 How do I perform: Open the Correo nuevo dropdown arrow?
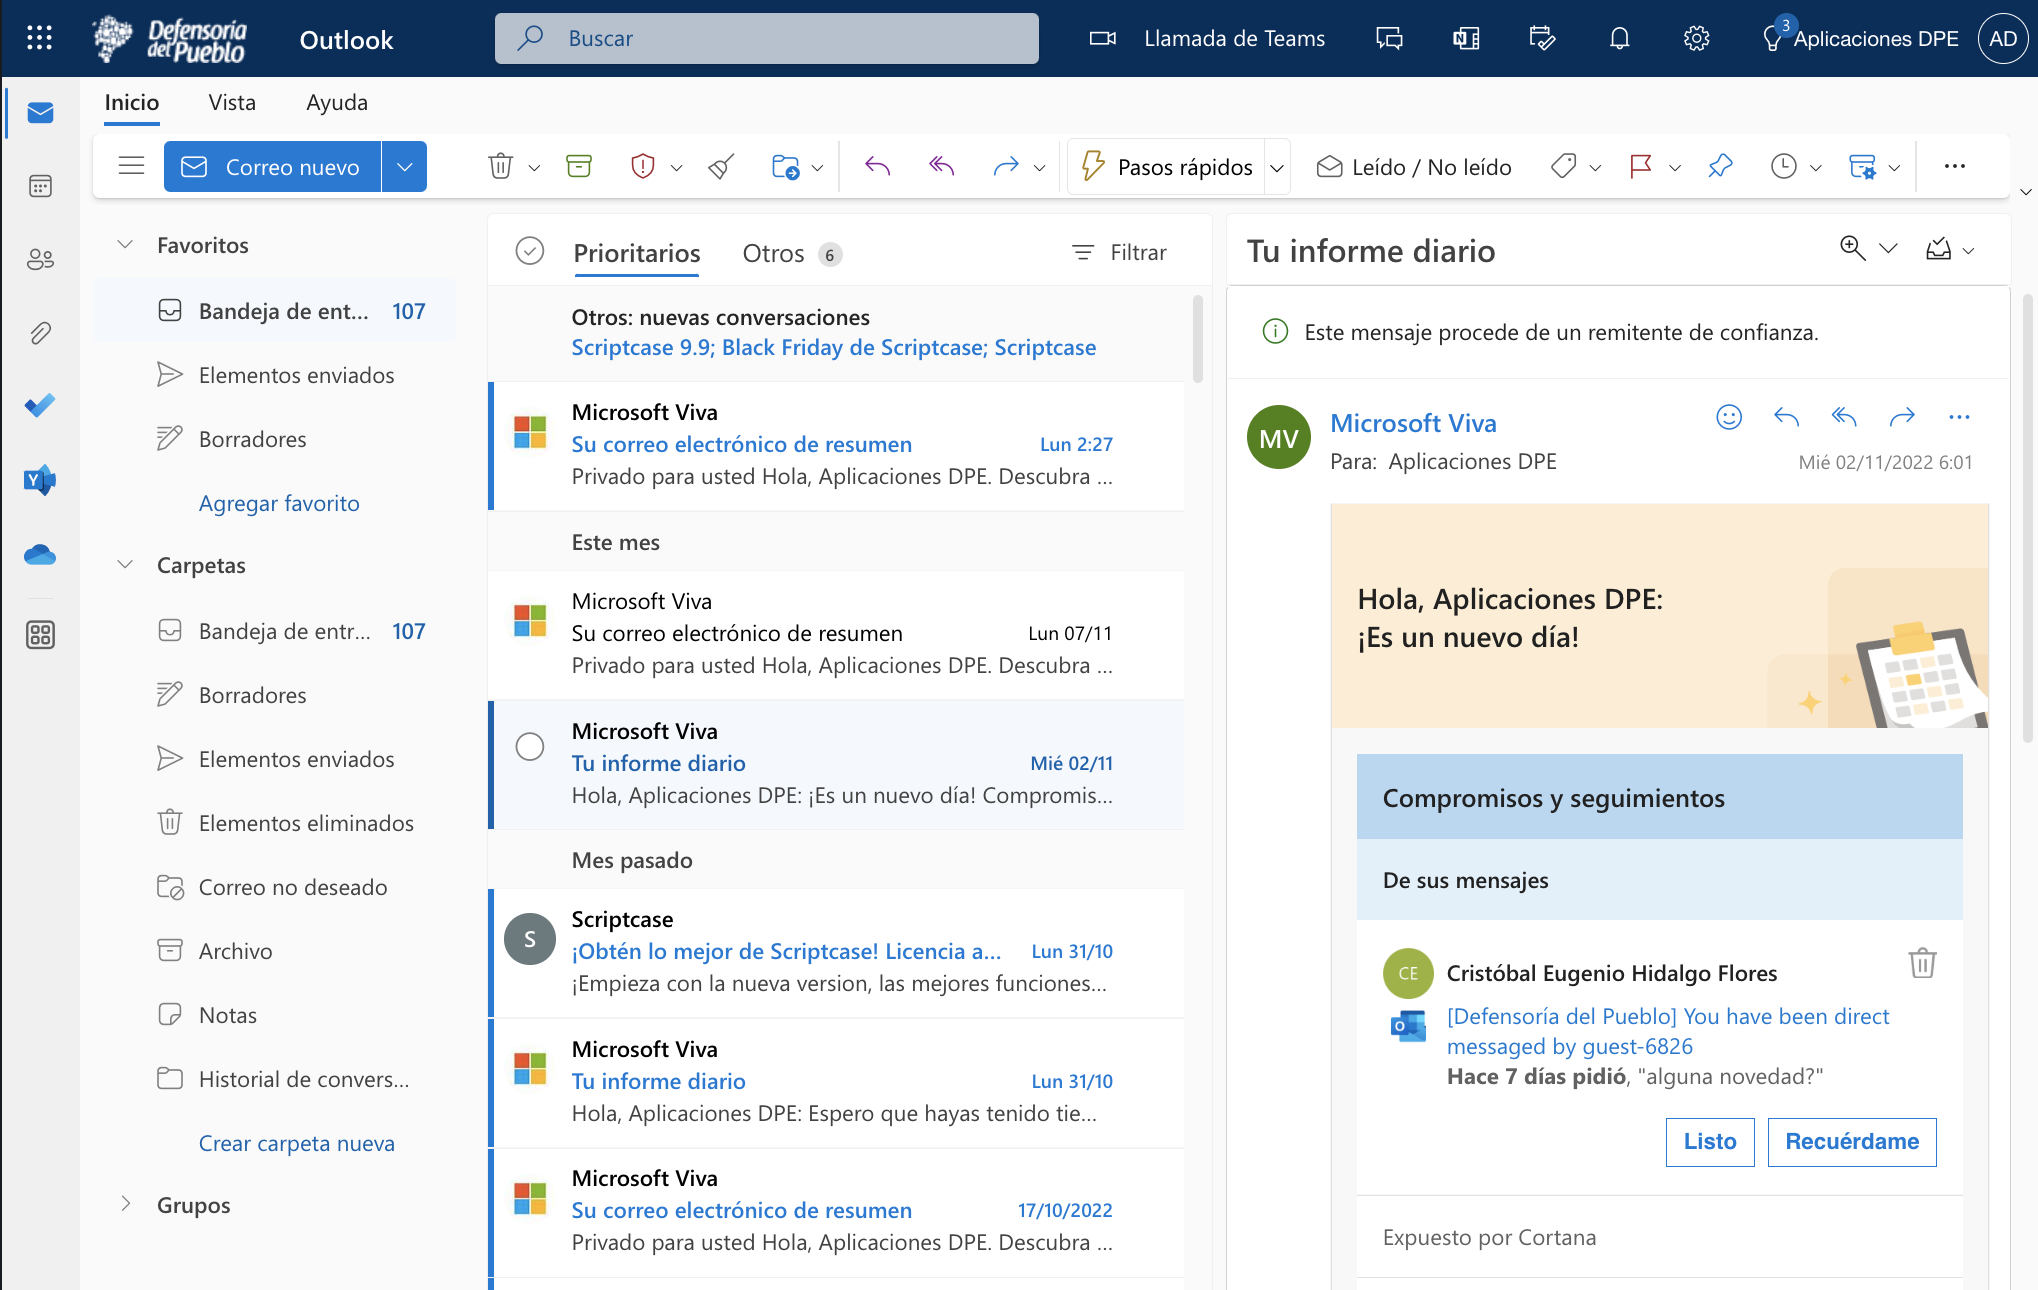coord(404,166)
